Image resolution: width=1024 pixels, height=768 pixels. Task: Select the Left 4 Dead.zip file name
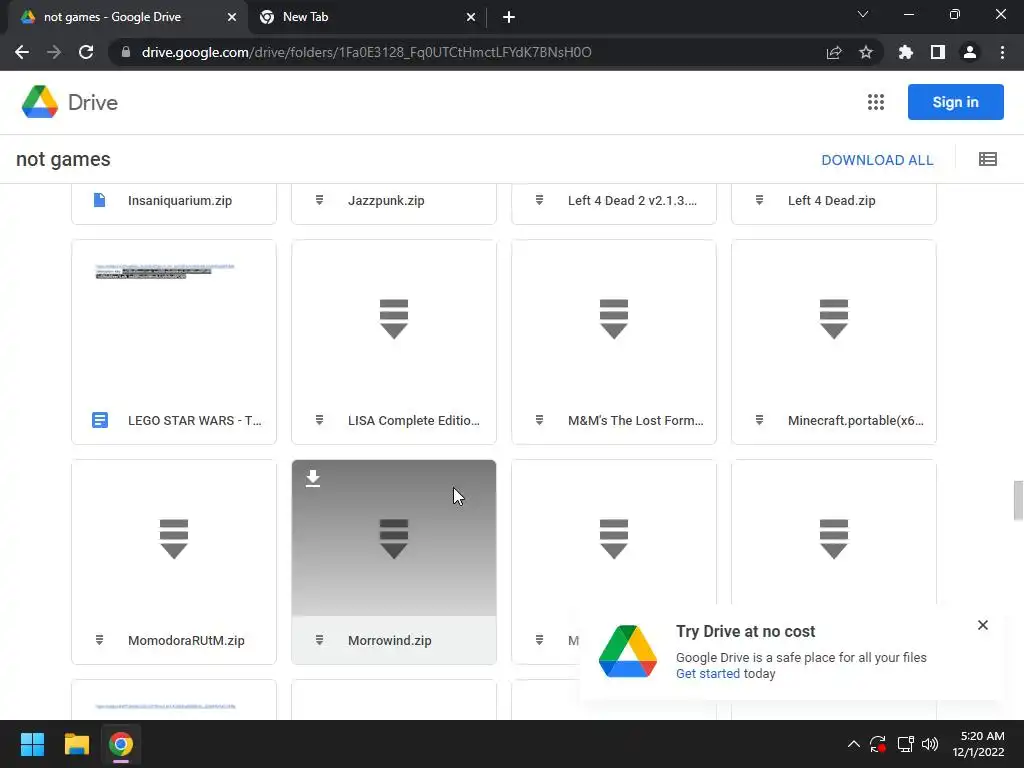click(x=831, y=200)
